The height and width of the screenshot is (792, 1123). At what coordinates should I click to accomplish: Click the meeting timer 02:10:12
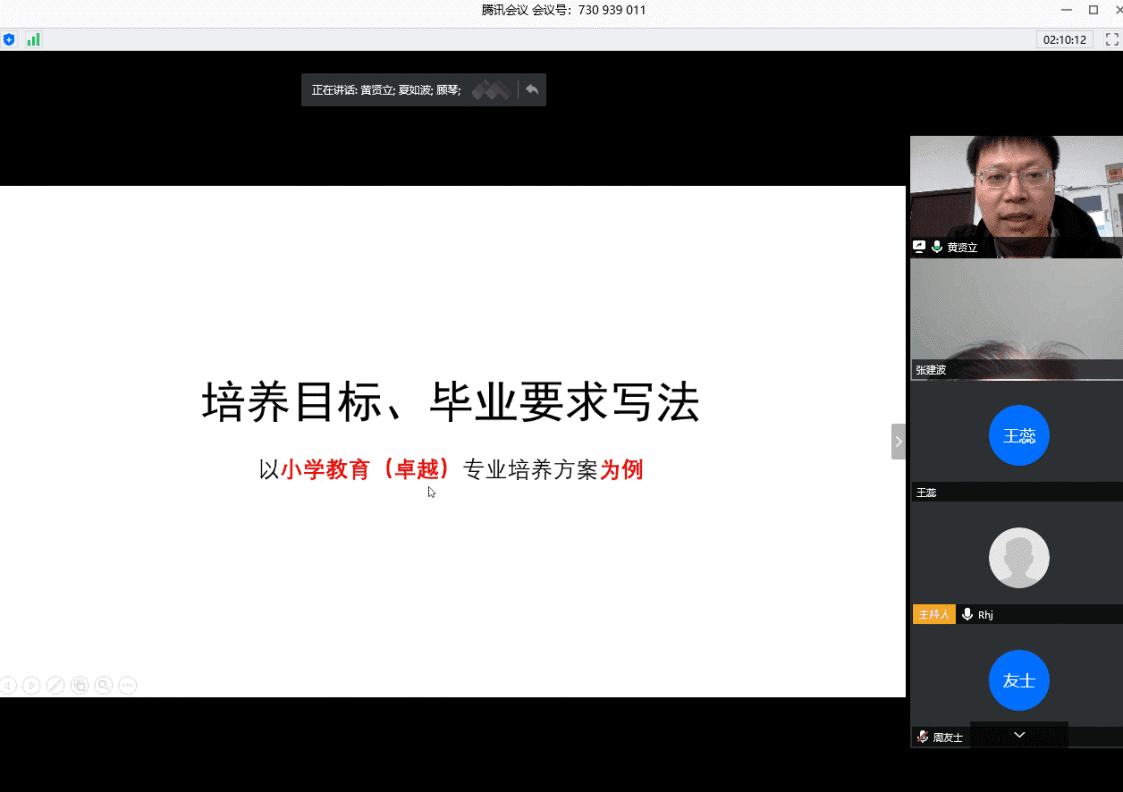click(x=1064, y=40)
